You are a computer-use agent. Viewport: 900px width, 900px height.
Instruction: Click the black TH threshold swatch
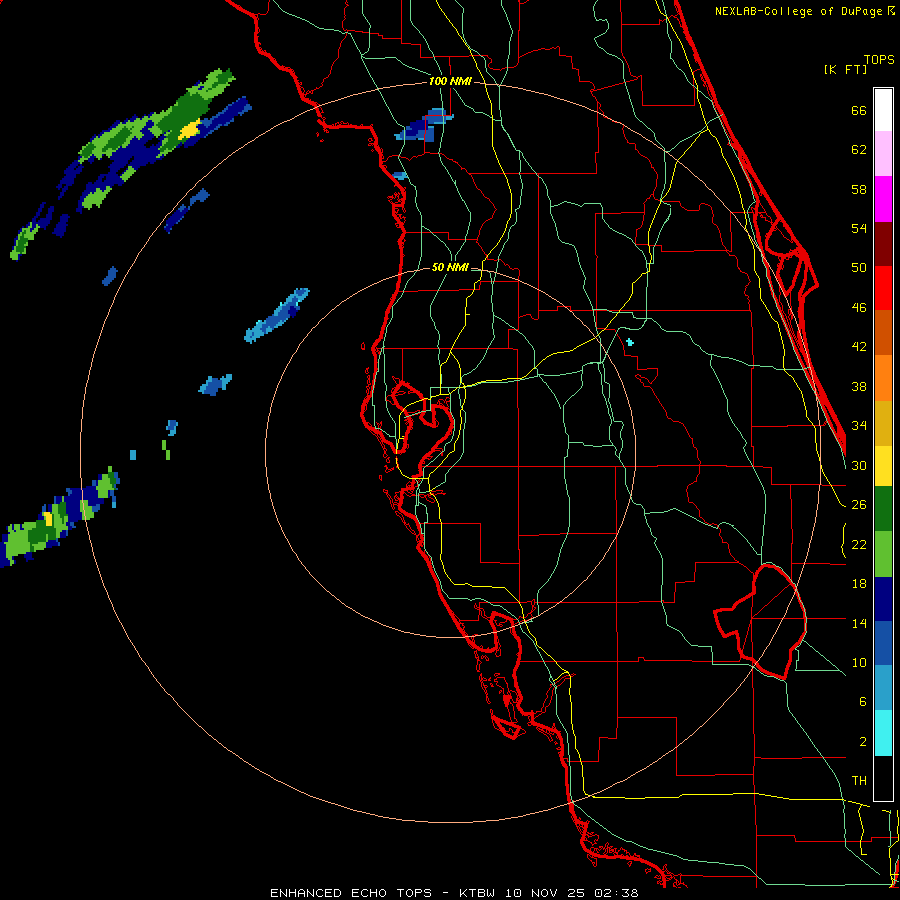coord(883,778)
